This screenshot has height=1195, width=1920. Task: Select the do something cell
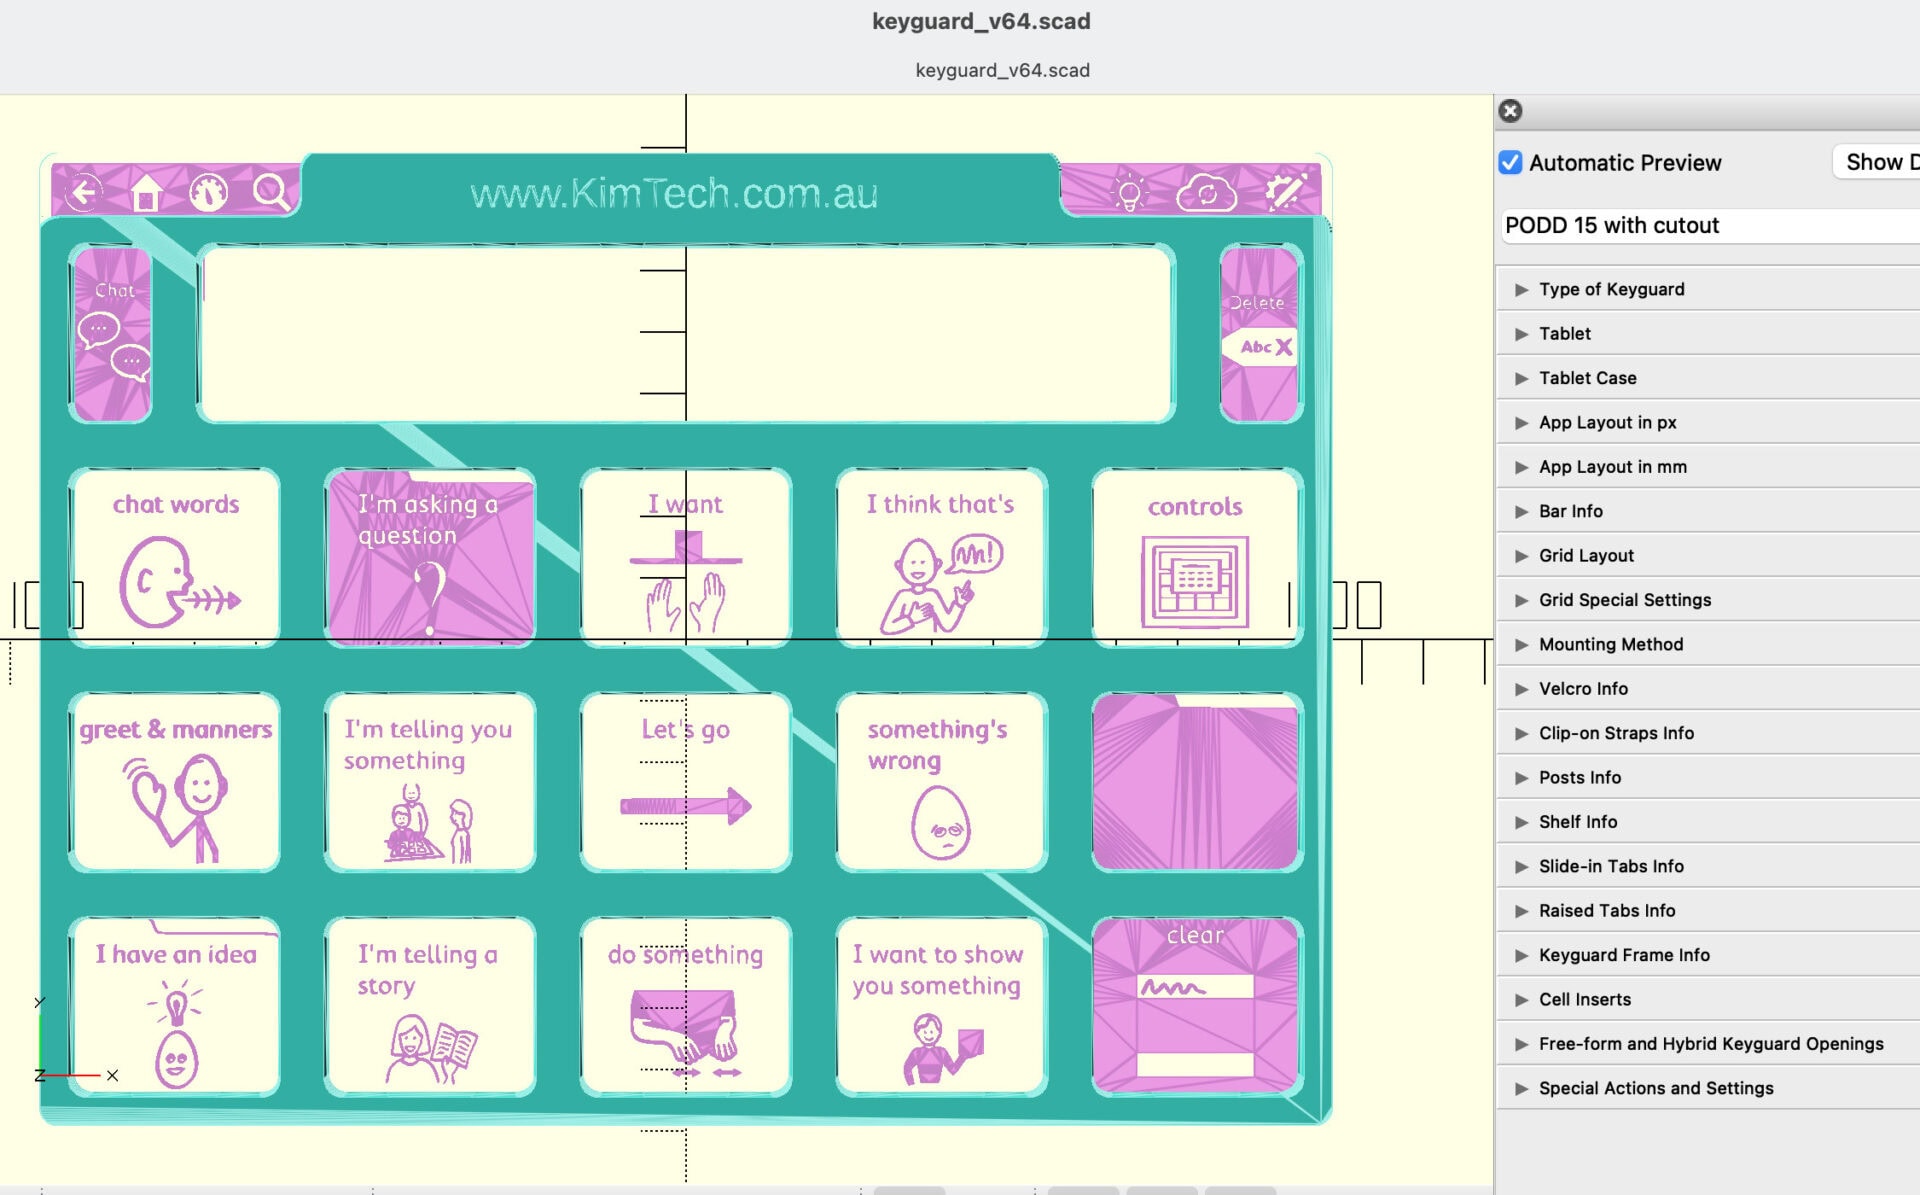point(686,1006)
